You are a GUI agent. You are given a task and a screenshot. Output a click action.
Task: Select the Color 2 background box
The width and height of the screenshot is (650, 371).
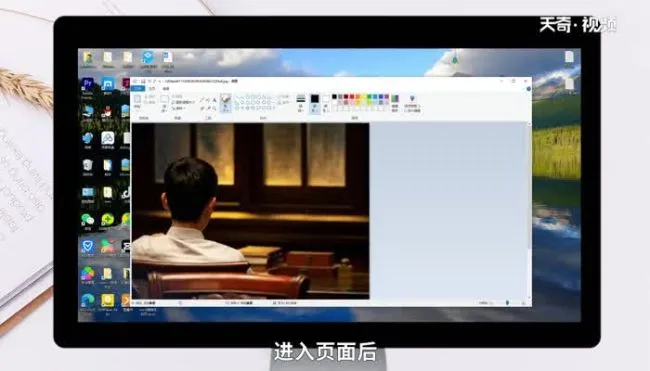coord(325,104)
